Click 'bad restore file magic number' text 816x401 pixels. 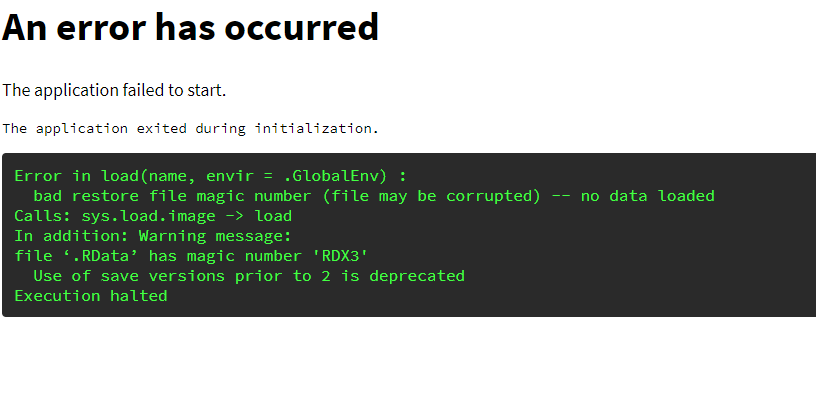point(173,196)
